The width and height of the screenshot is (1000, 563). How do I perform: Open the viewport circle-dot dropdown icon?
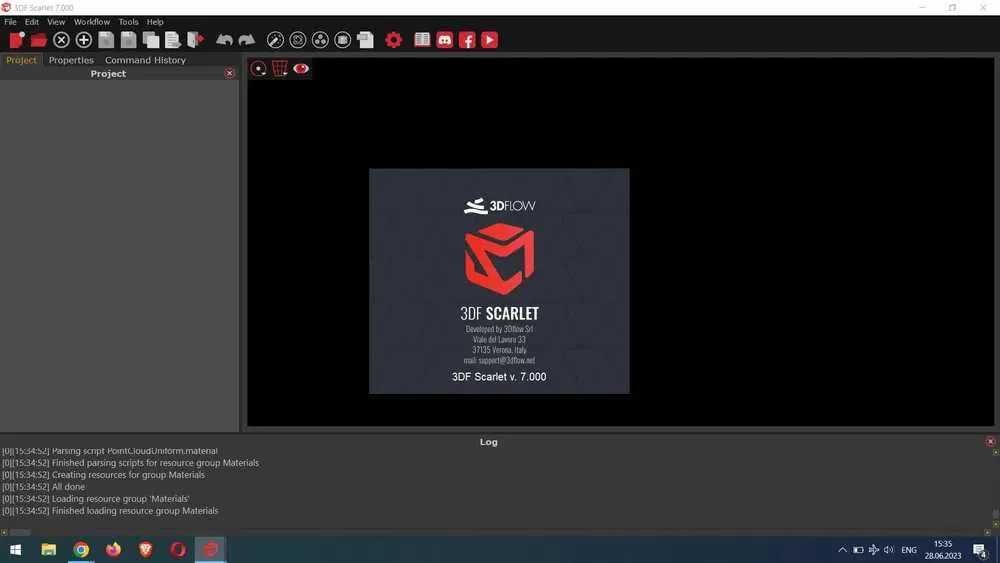pos(258,69)
